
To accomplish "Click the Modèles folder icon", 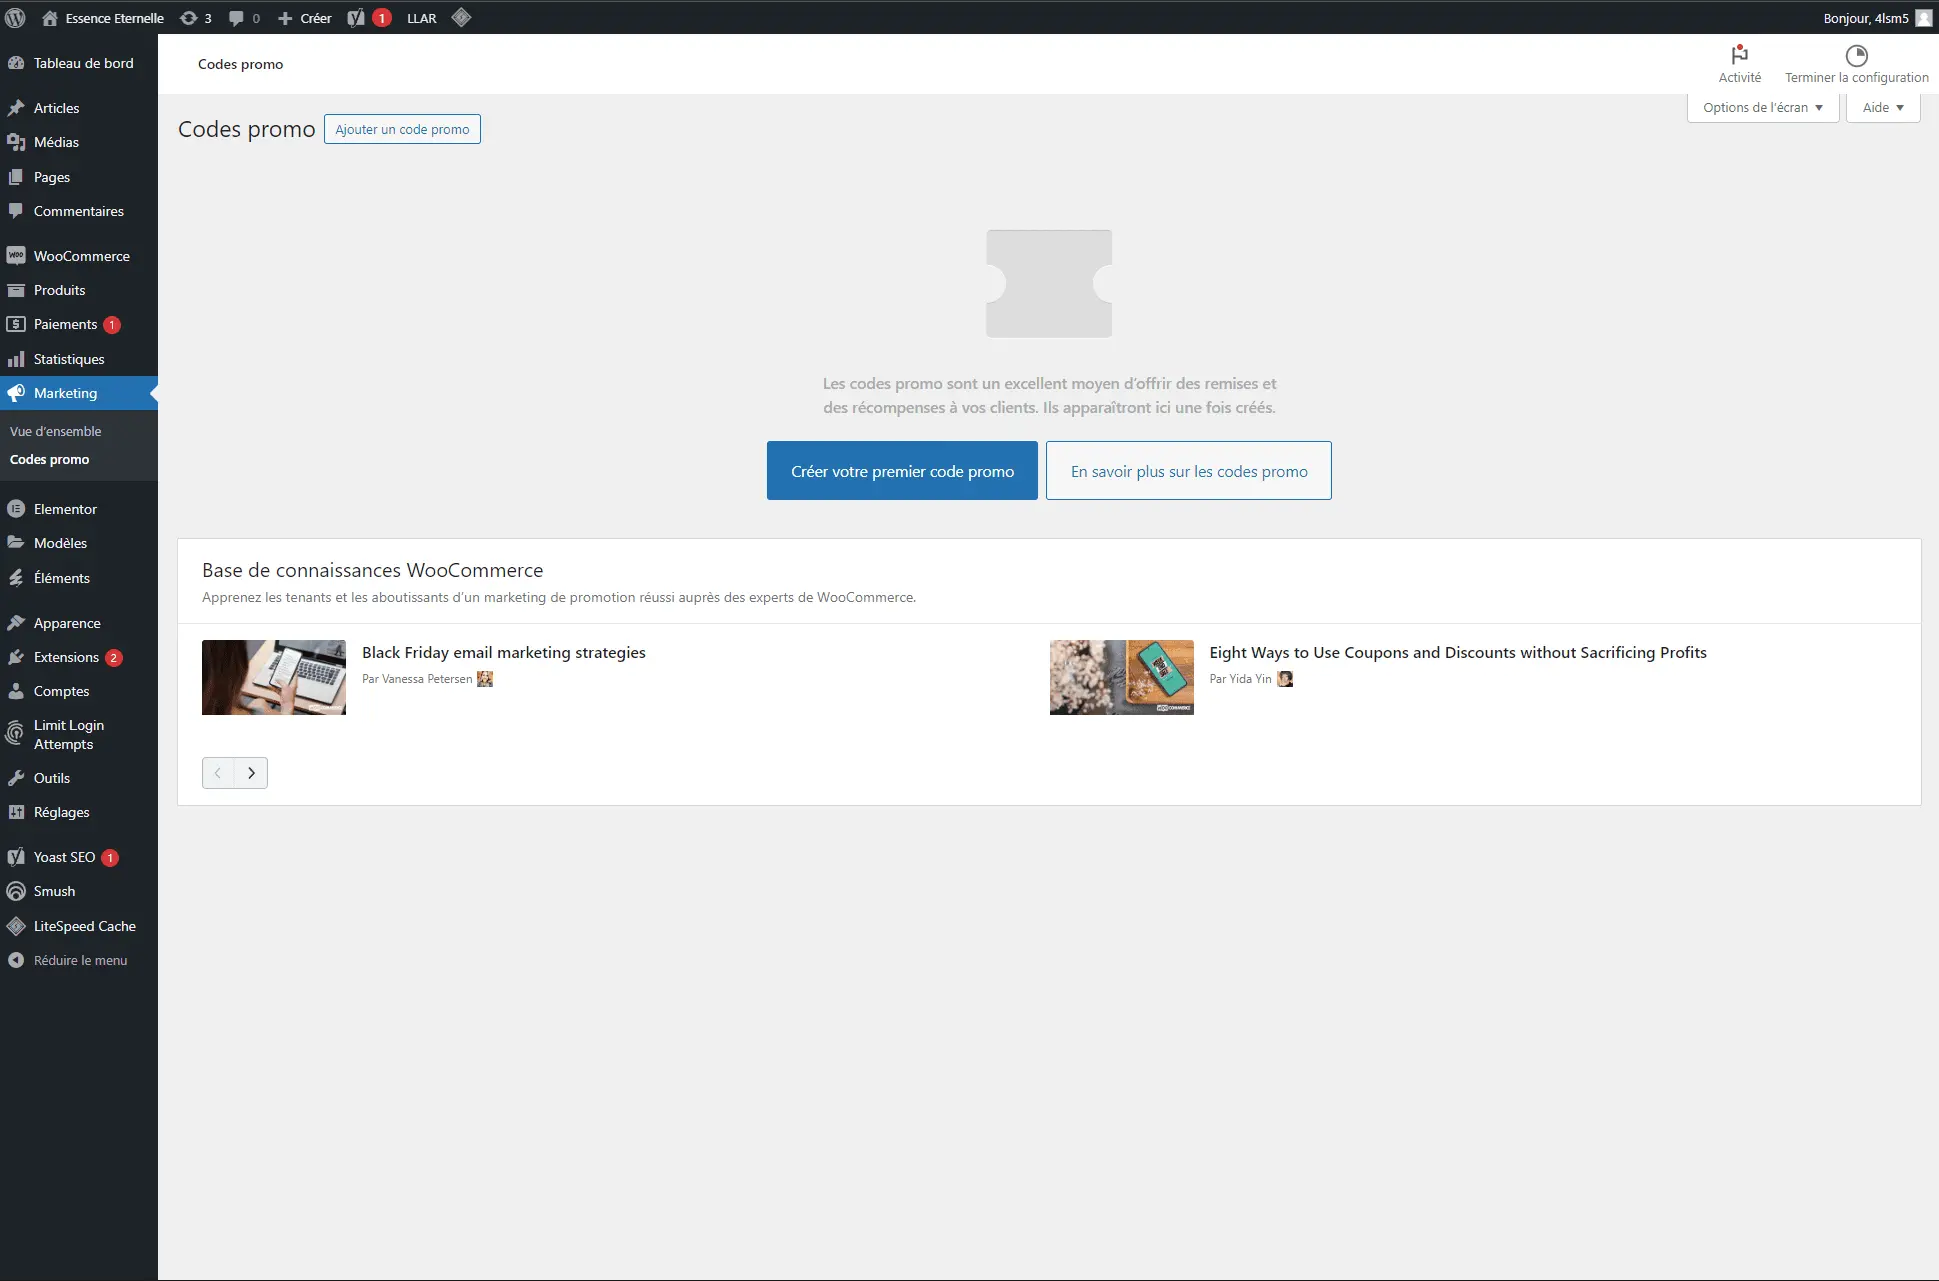I will (x=16, y=543).
